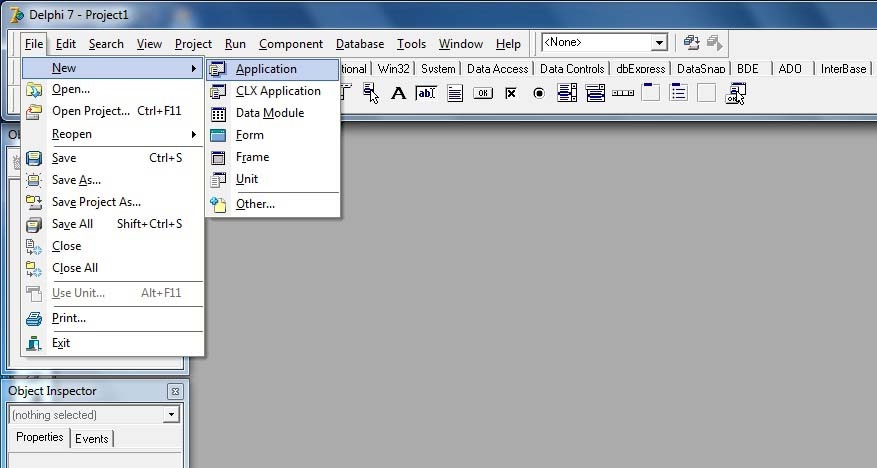Viewport: 877px width, 468px height.
Task: Select the Panel component icon
Action: click(x=706, y=92)
